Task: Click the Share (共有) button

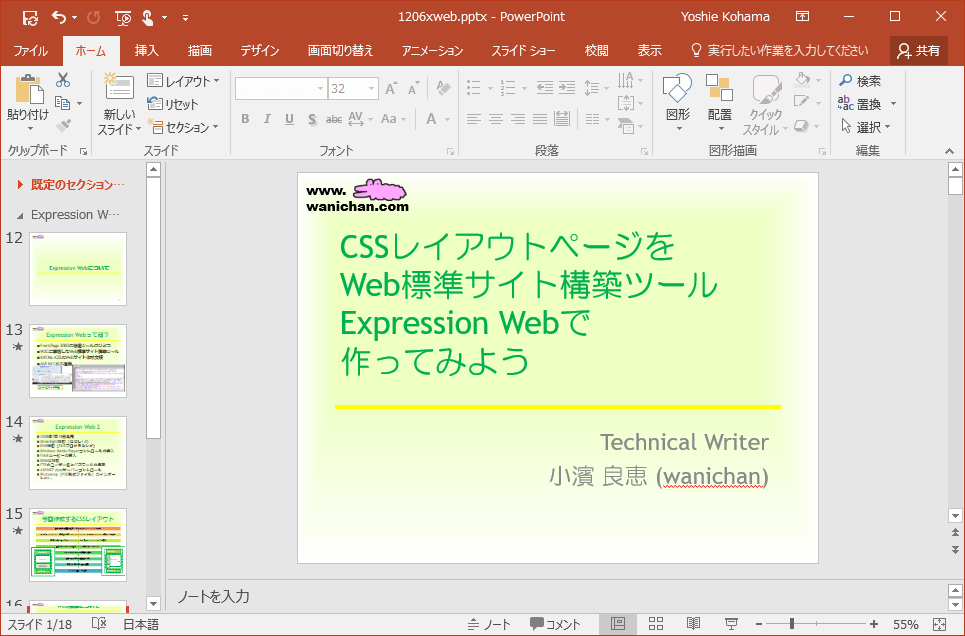Action: (x=919, y=50)
